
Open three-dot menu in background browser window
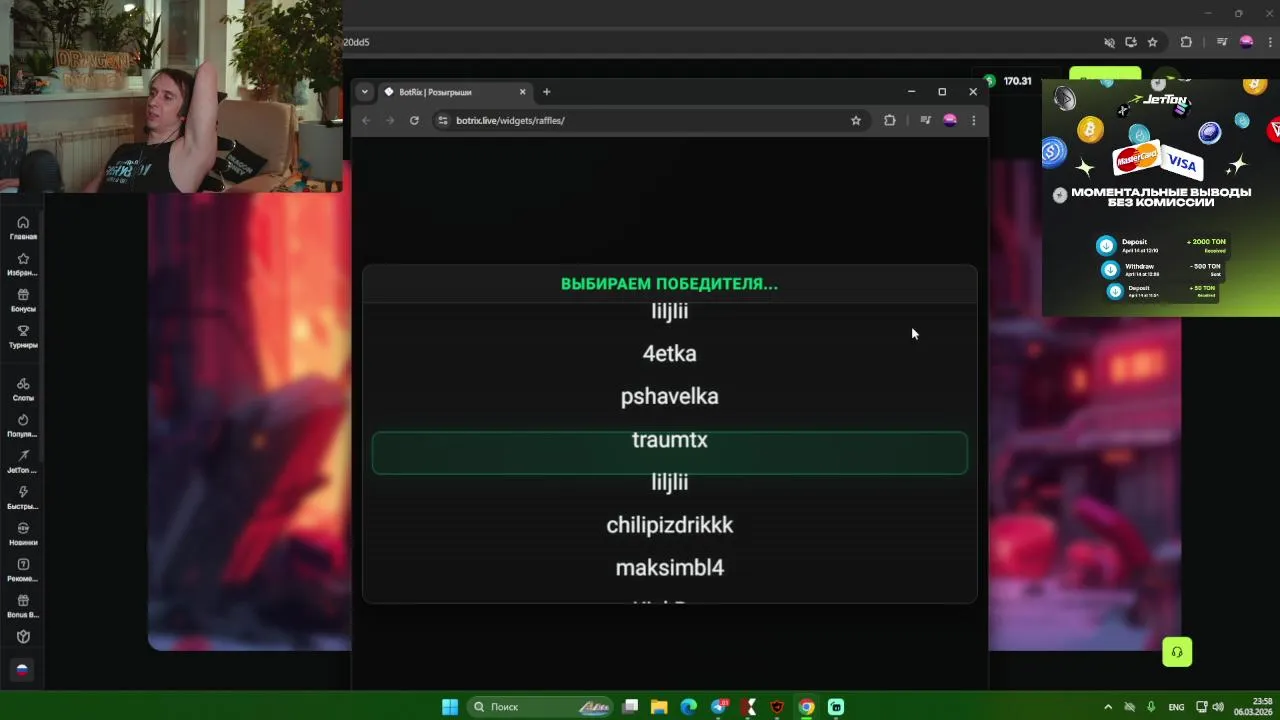[x=1268, y=42]
